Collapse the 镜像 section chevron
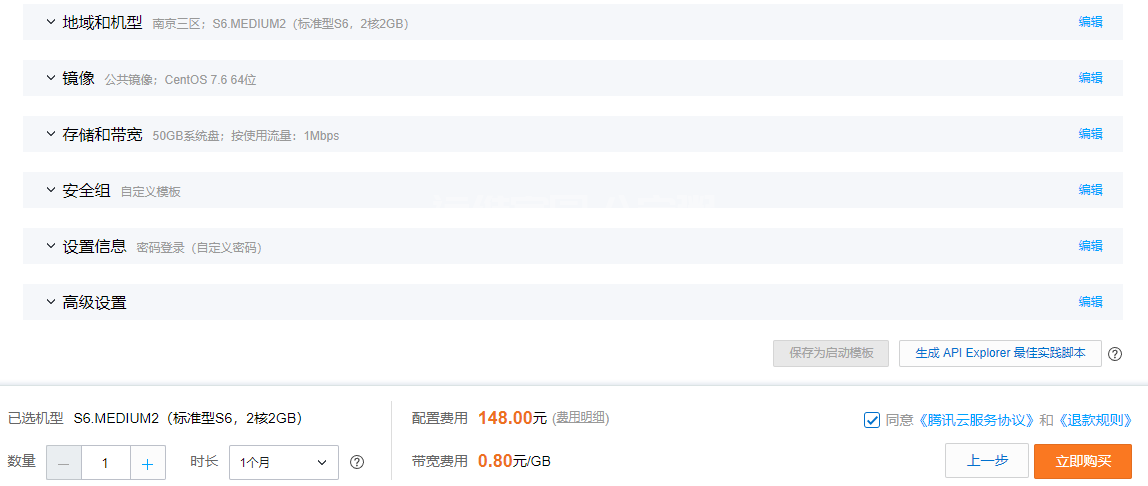 (x=51, y=78)
